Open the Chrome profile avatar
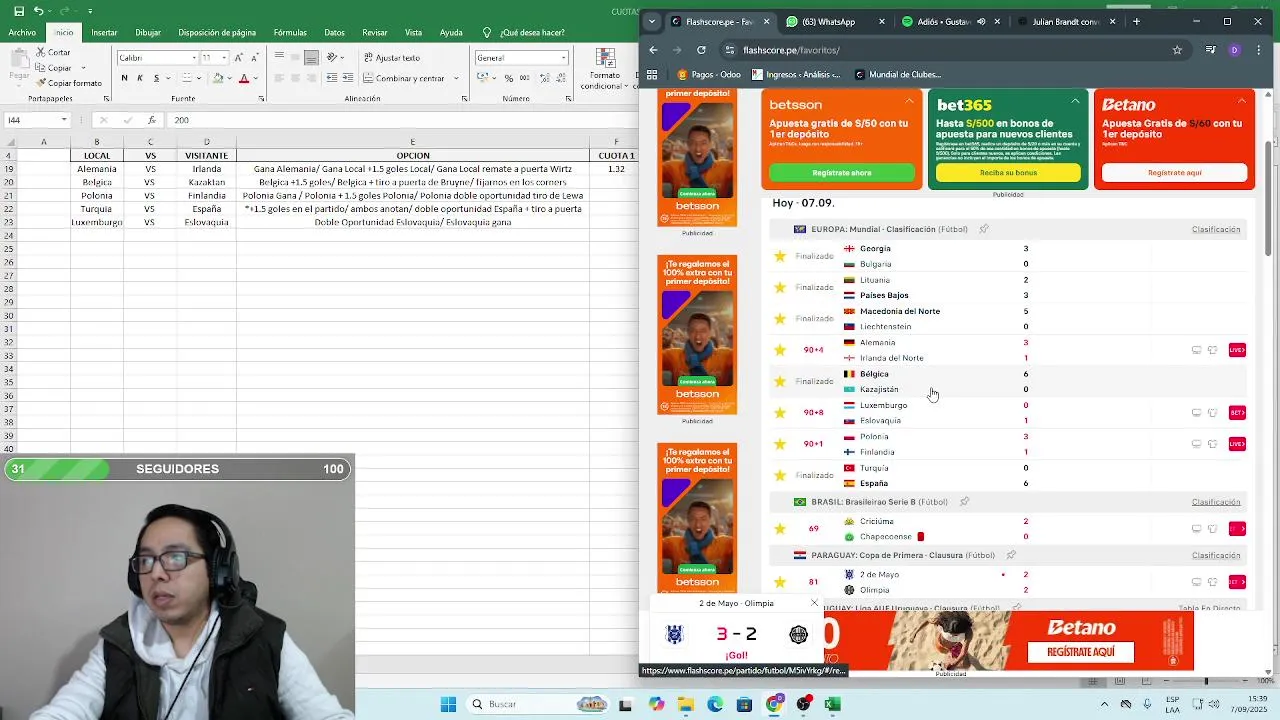Viewport: 1280px width, 720px height. click(x=1234, y=50)
